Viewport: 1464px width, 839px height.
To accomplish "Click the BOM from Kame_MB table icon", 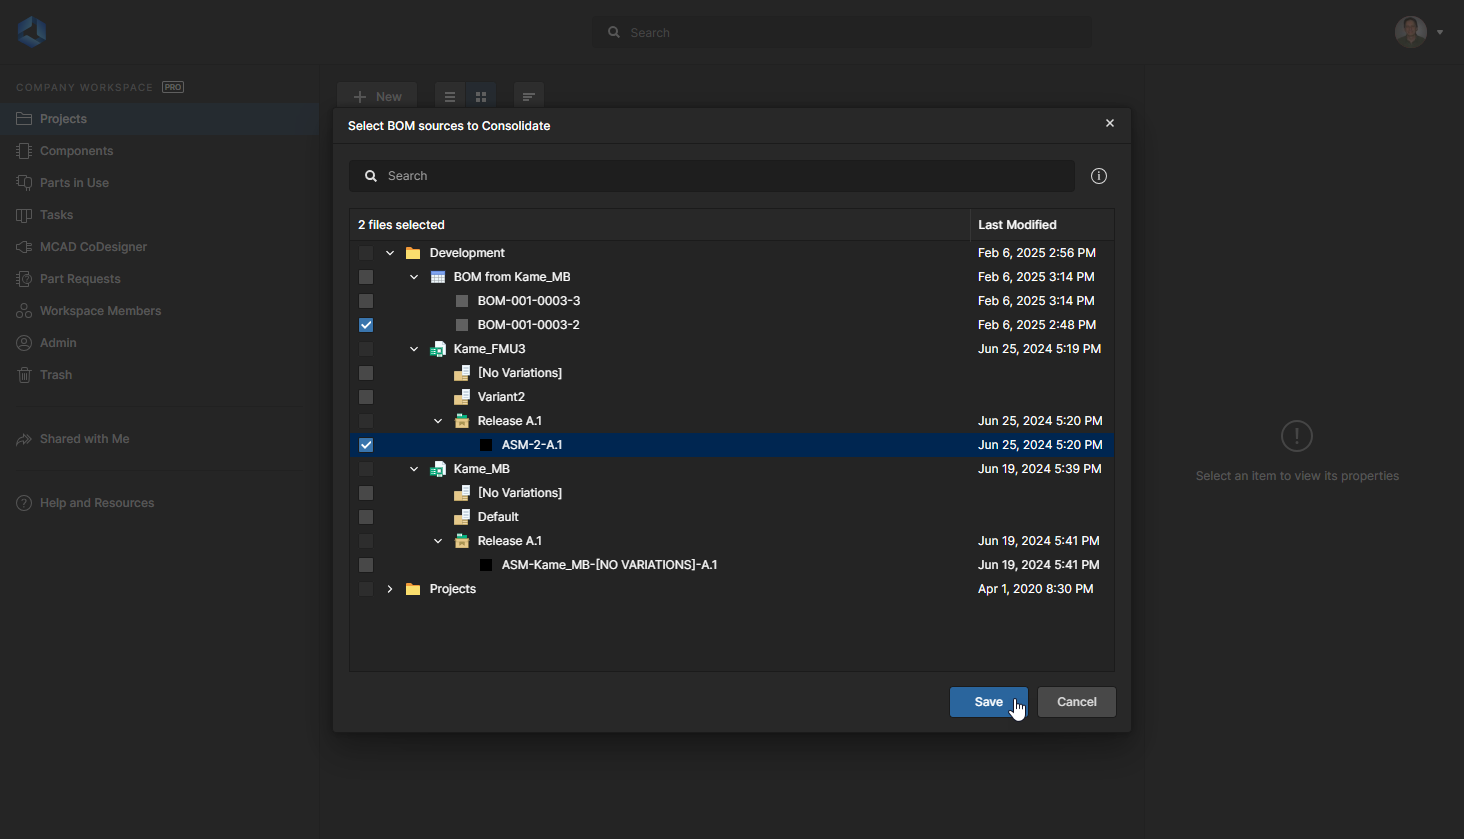I will [x=438, y=277].
